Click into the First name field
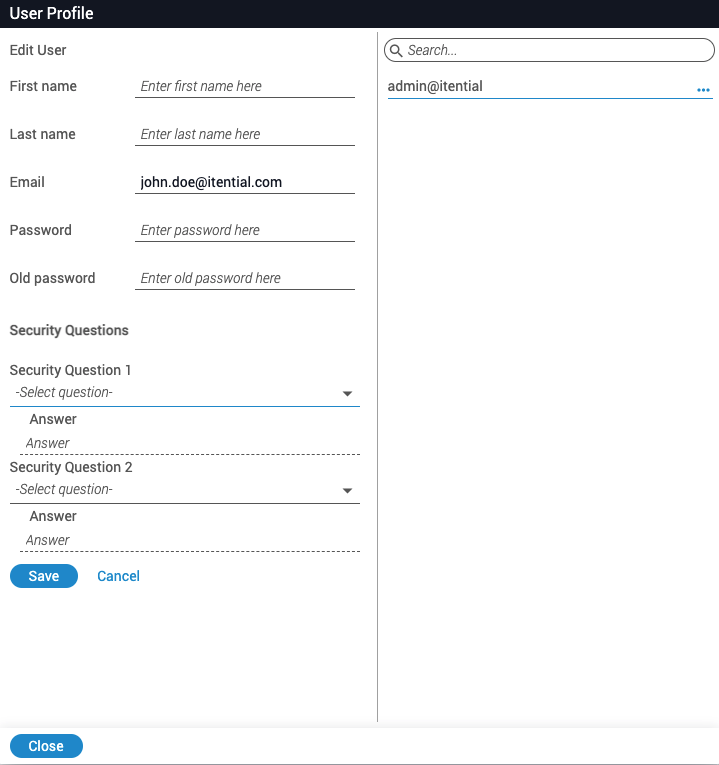This screenshot has height=765, width=719. (x=245, y=87)
